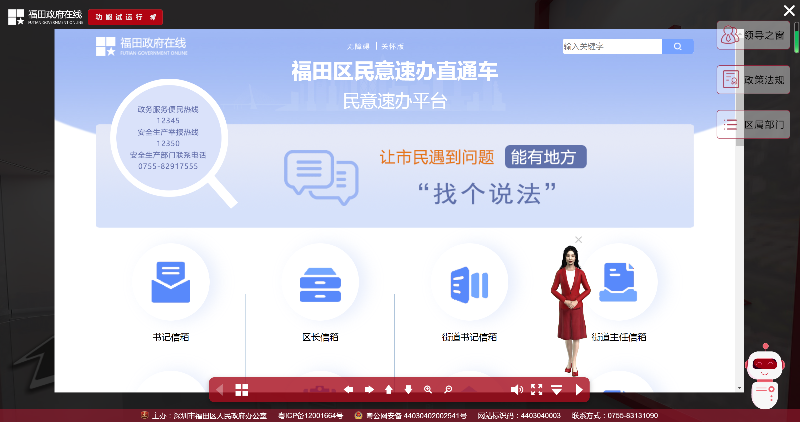
Task: Click the 粤公网安备 police record link
Action: pyautogui.click(x=416, y=416)
